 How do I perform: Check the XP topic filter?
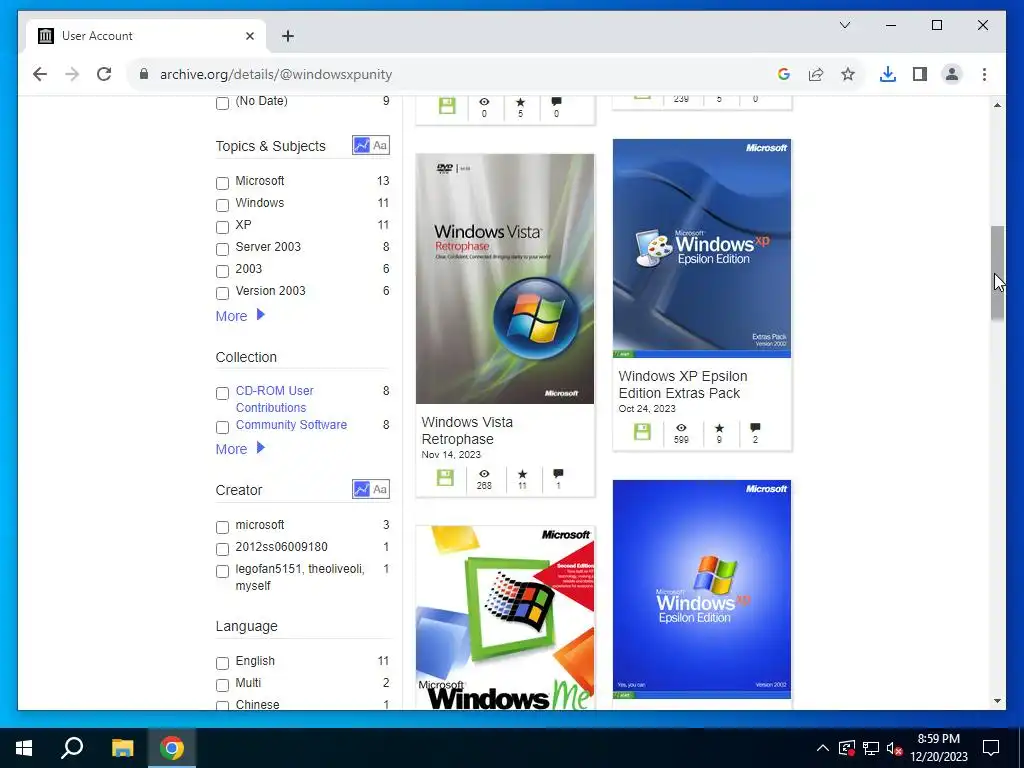[222, 227]
